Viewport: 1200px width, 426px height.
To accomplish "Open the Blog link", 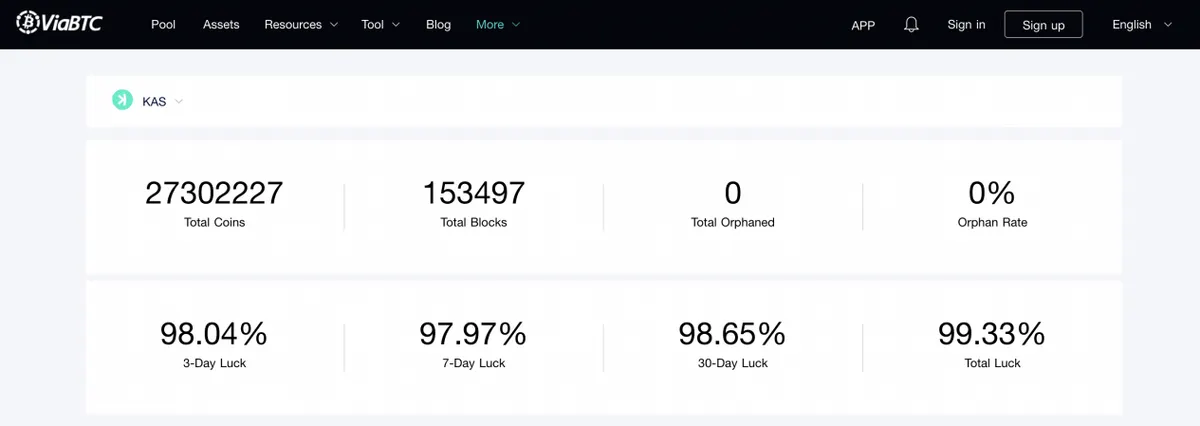I will tap(438, 24).
